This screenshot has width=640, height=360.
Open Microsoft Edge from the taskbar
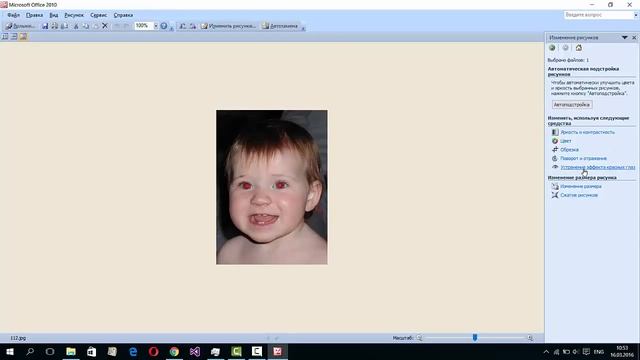tap(133, 351)
